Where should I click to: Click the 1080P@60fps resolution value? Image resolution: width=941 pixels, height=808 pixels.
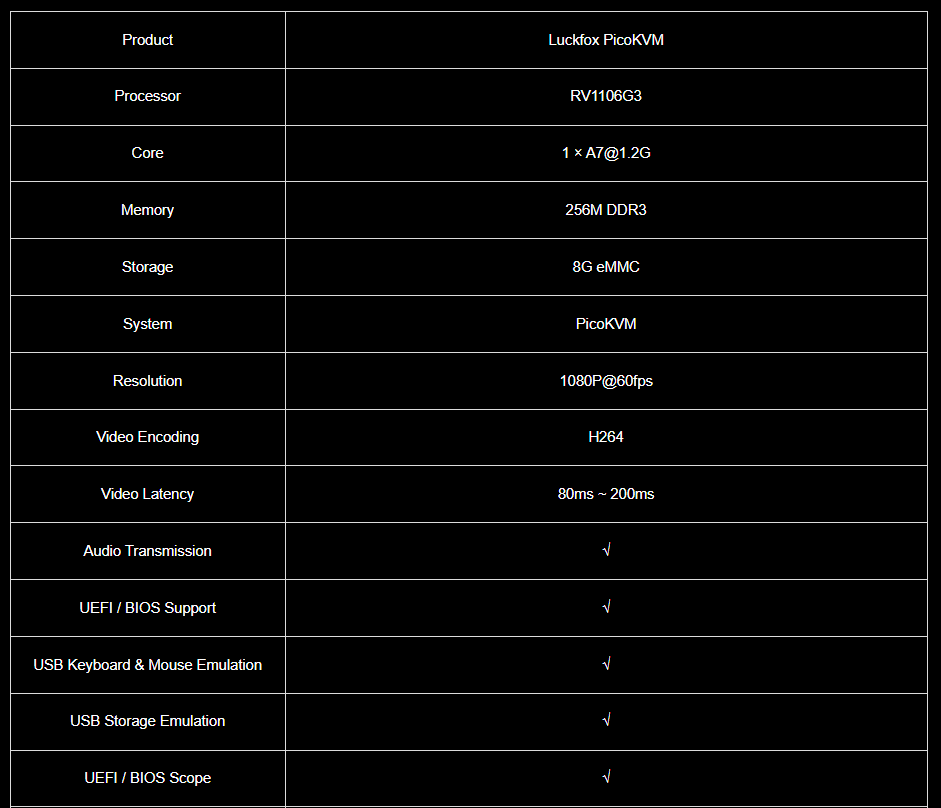tap(606, 381)
